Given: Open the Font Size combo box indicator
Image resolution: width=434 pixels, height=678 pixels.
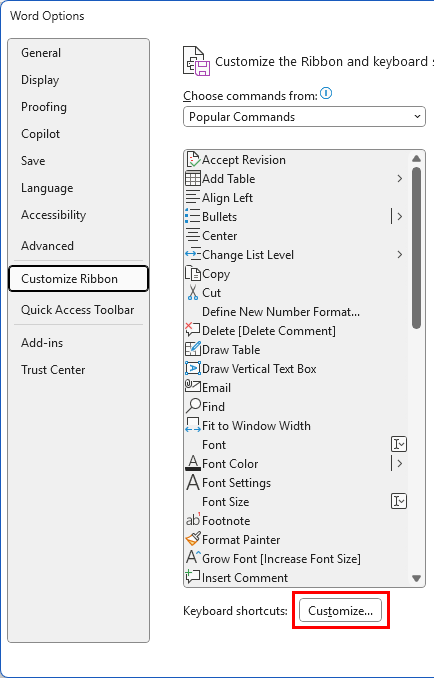Looking at the screenshot, I should click(x=399, y=502).
